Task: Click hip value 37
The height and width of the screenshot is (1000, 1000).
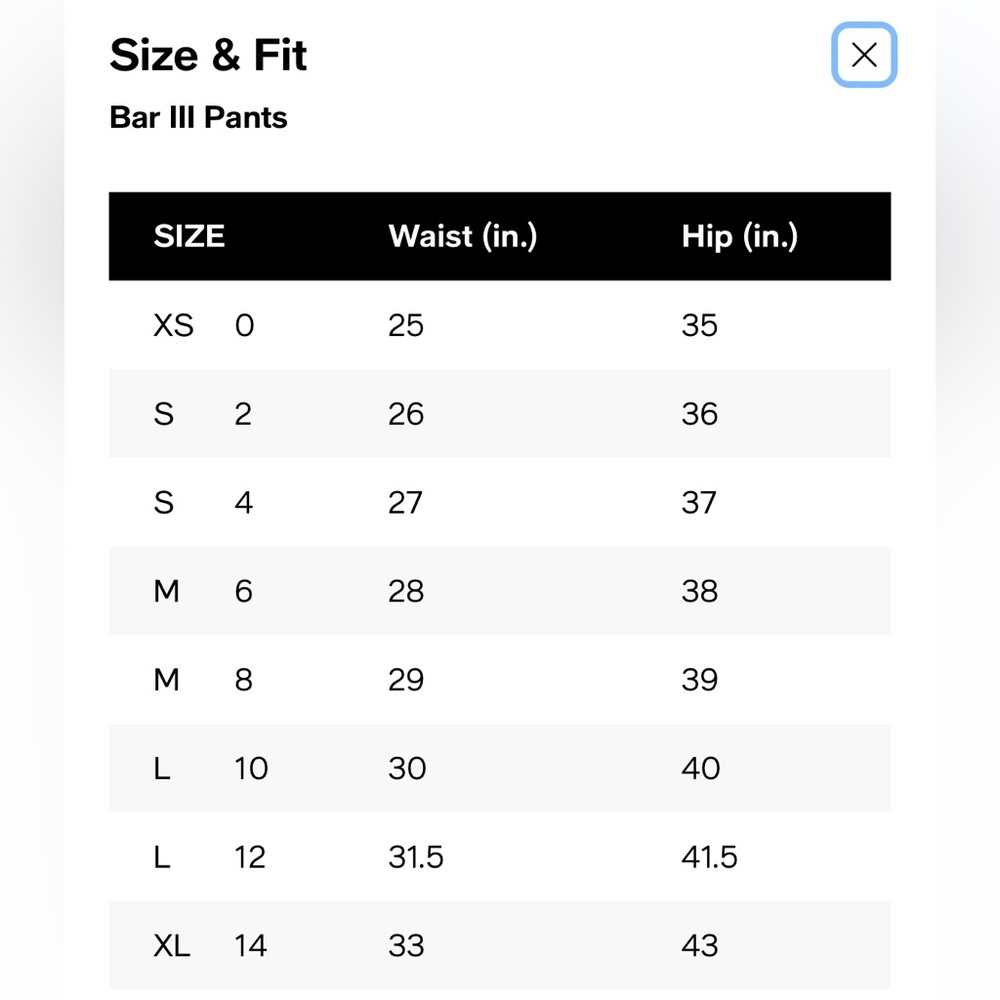Action: [x=699, y=503]
